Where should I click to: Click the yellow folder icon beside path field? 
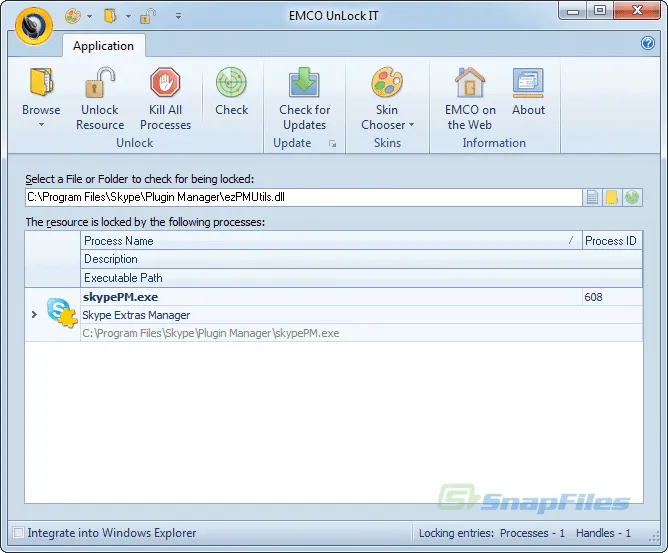612,197
